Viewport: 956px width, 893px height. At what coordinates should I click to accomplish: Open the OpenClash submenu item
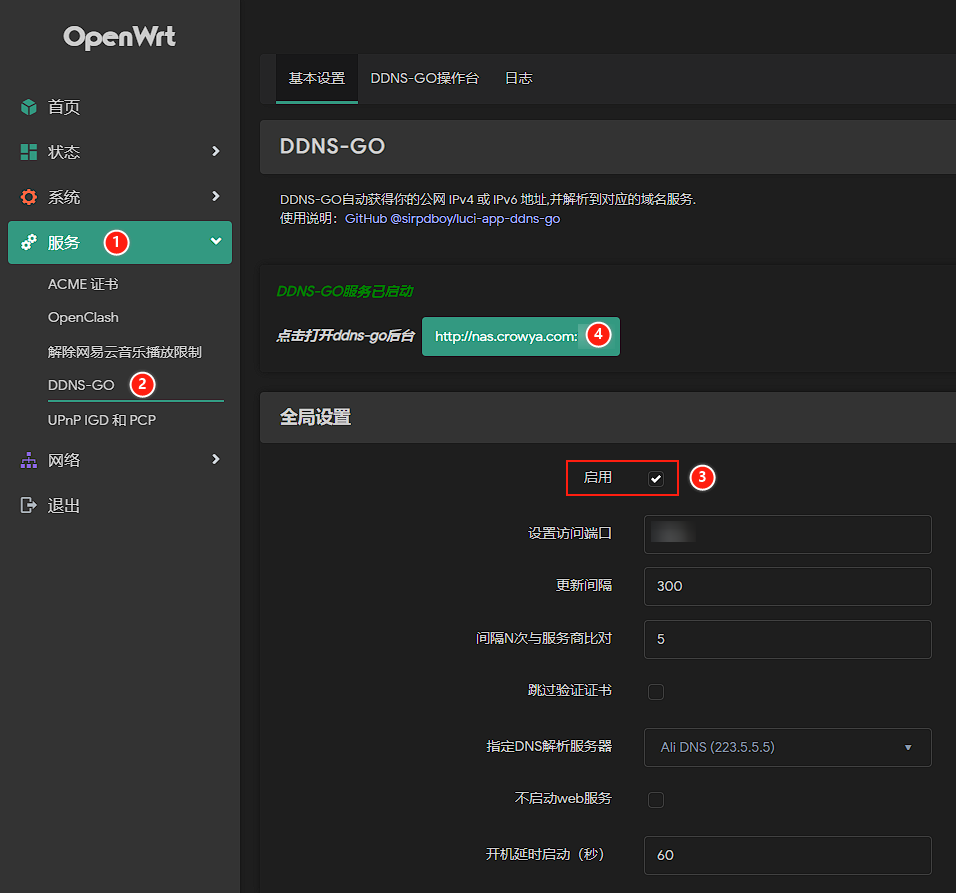tap(83, 318)
